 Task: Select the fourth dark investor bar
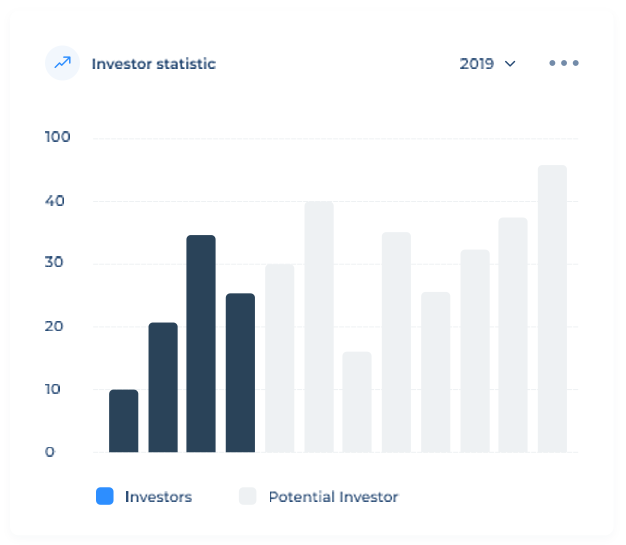point(240,372)
